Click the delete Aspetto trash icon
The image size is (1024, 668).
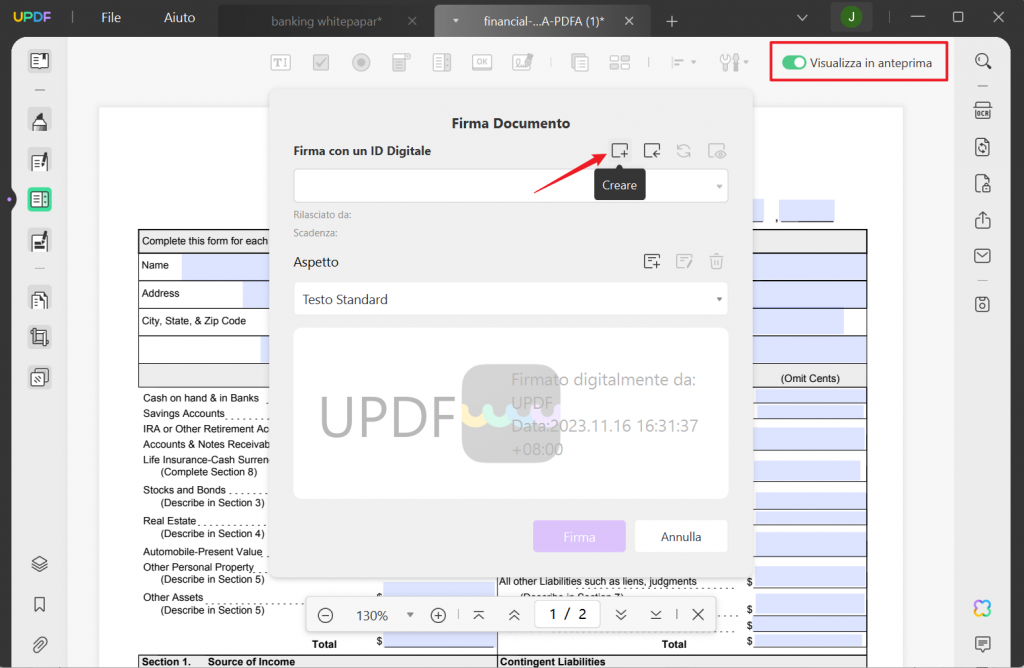(x=716, y=261)
